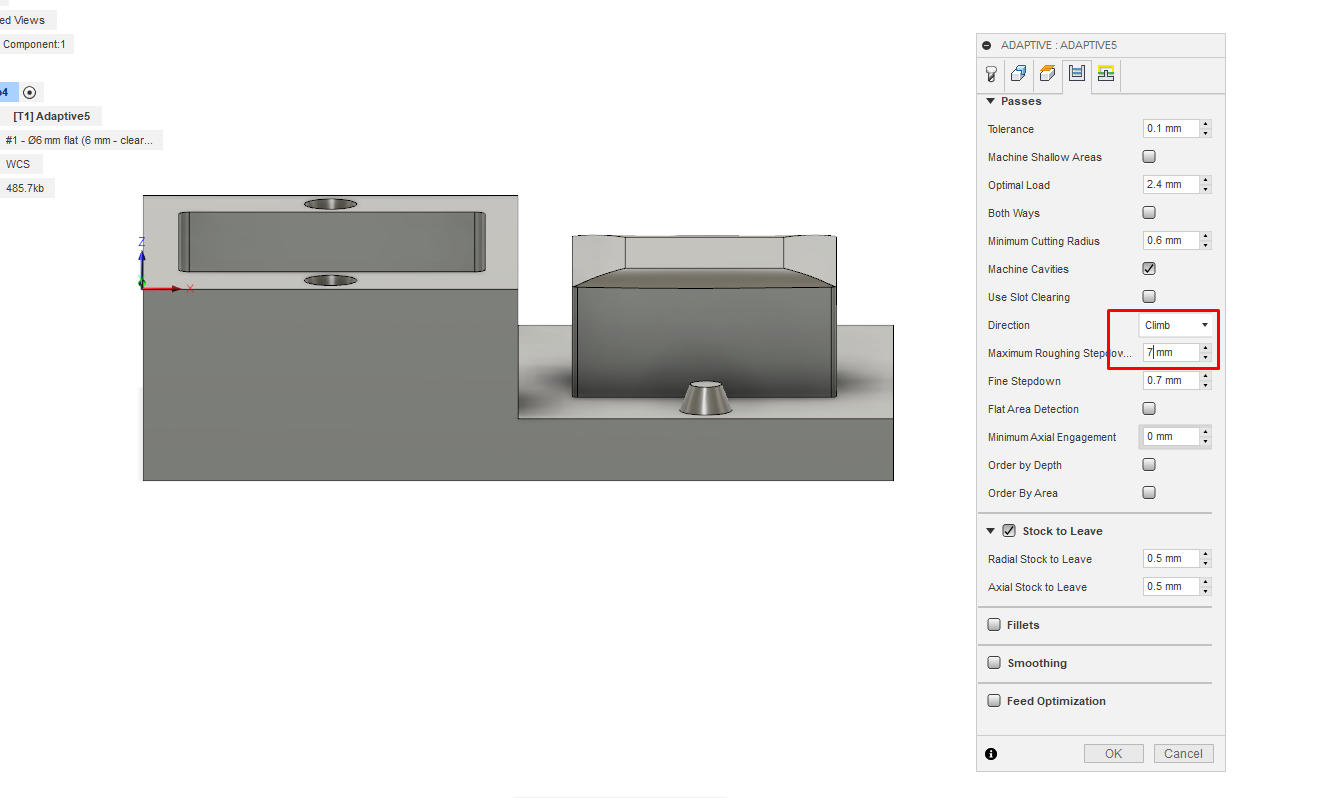Increase Minimum Cutting Radius with up arrow
The image size is (1322, 798).
tap(1206, 237)
